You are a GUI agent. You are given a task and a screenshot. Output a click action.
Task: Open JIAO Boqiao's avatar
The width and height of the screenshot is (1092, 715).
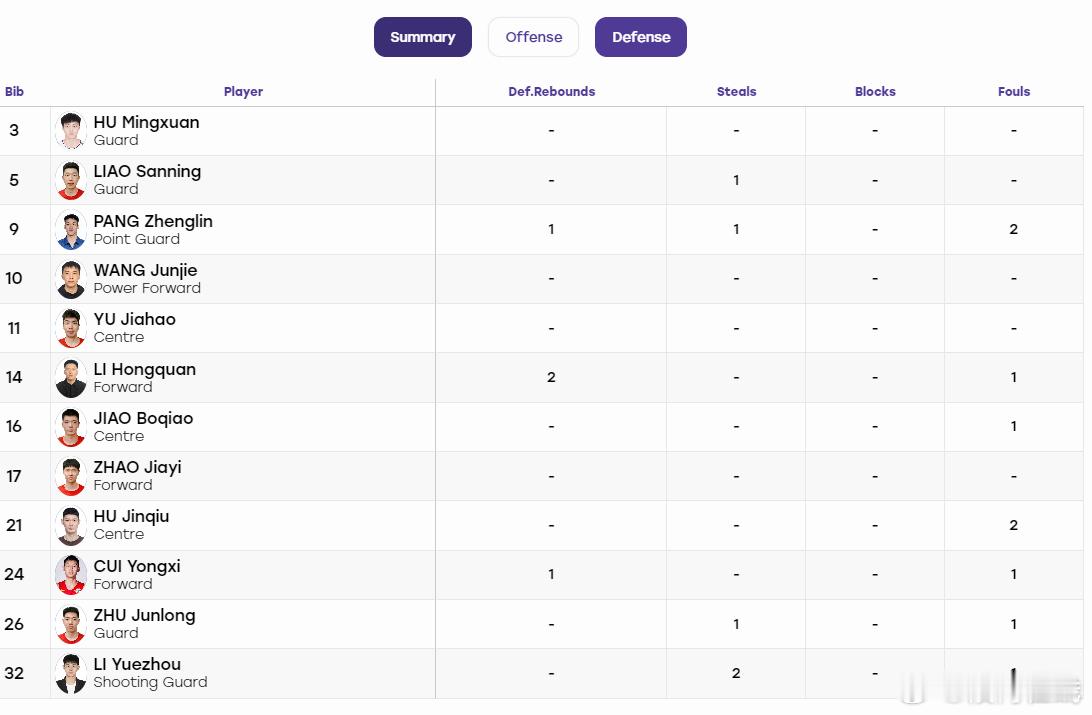click(x=71, y=427)
